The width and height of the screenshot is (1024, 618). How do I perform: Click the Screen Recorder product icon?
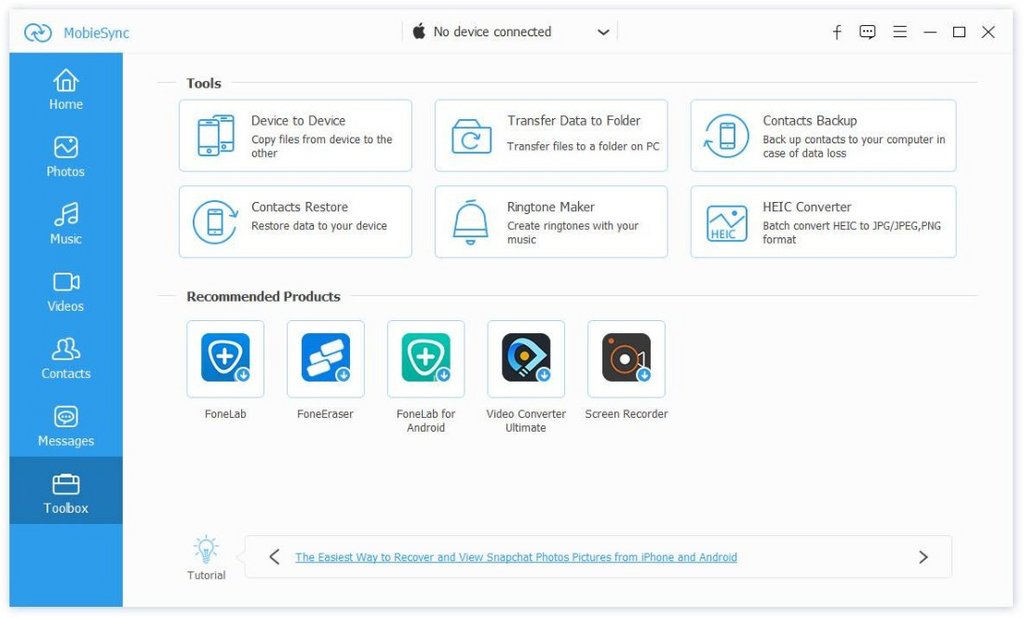[626, 358]
